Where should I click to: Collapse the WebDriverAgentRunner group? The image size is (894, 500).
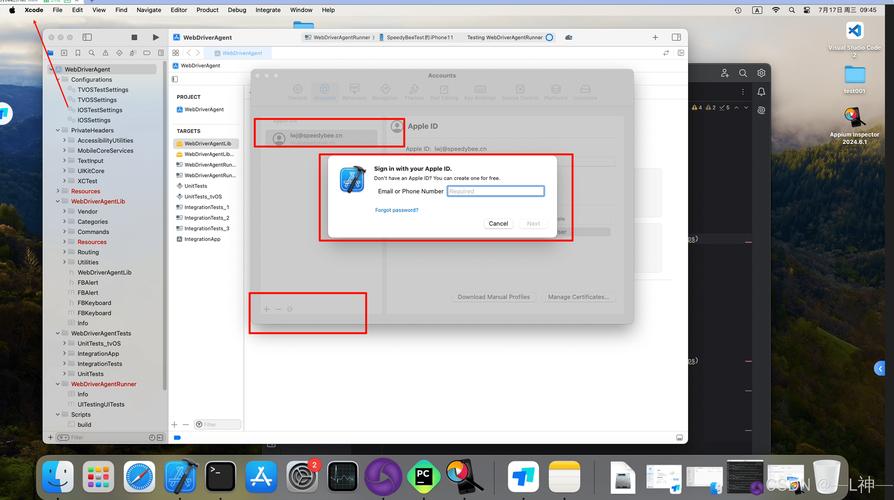[58, 384]
